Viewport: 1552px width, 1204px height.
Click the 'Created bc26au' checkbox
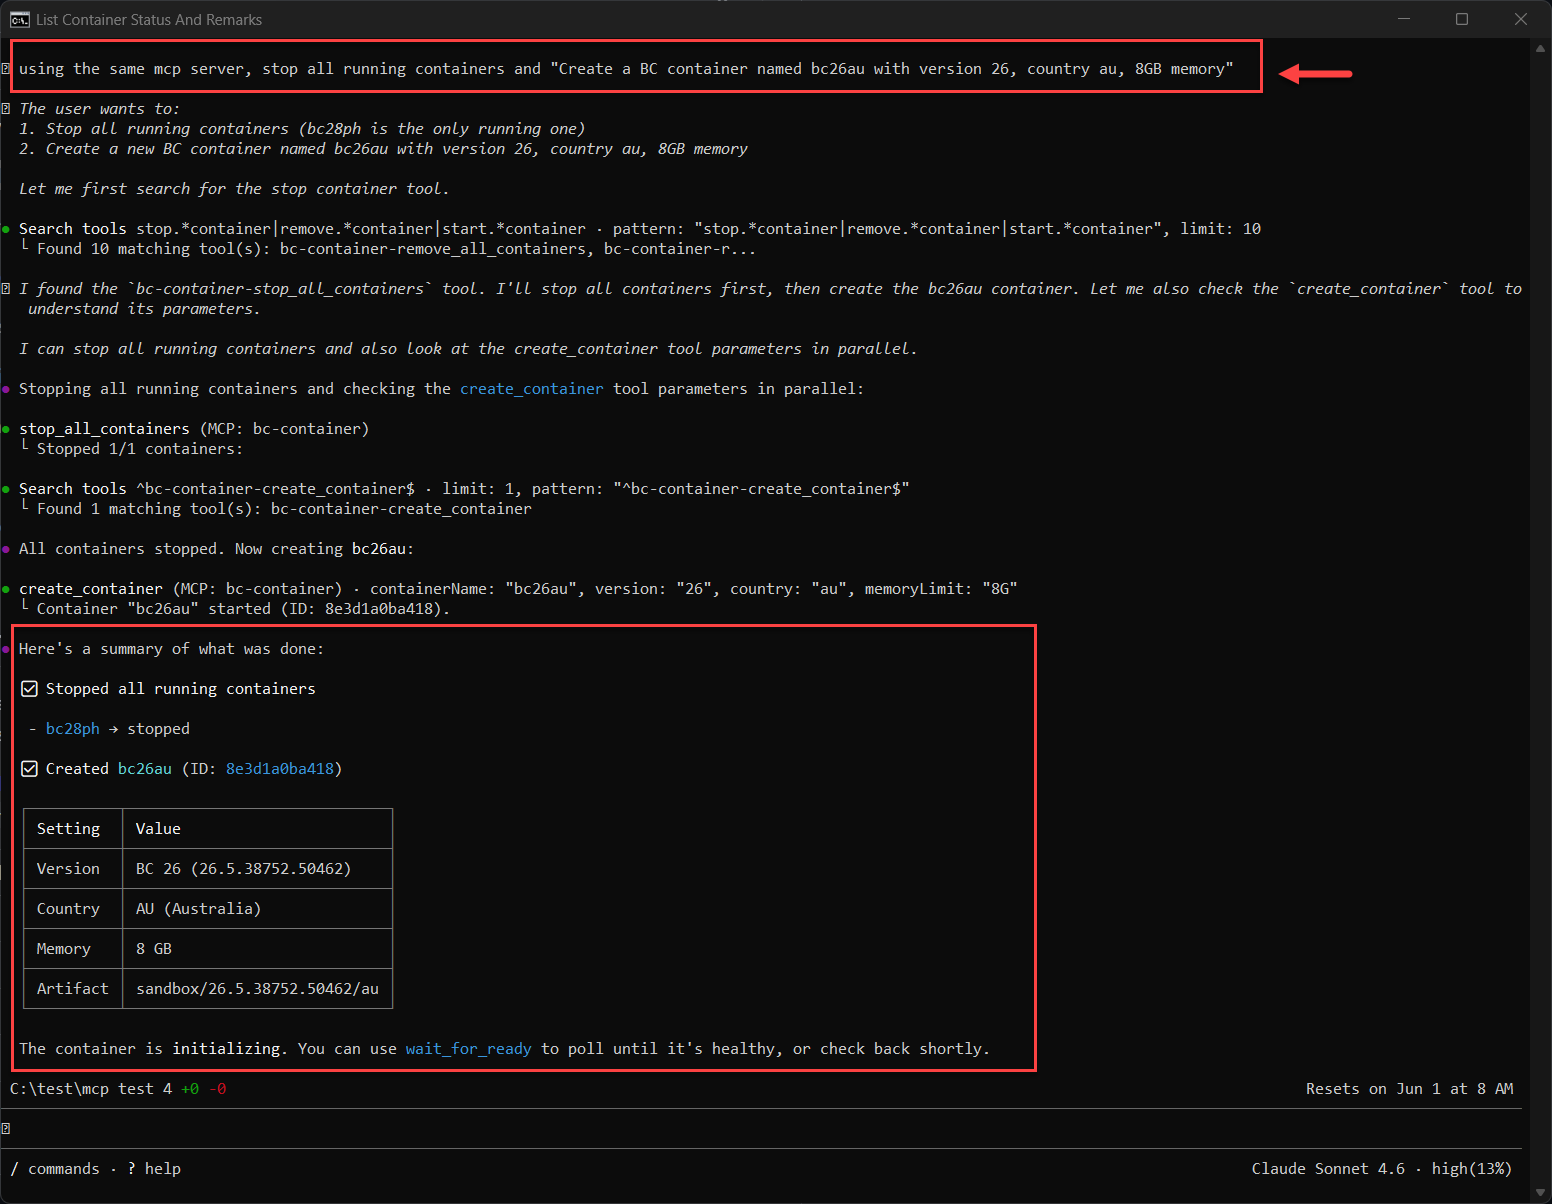(x=30, y=769)
